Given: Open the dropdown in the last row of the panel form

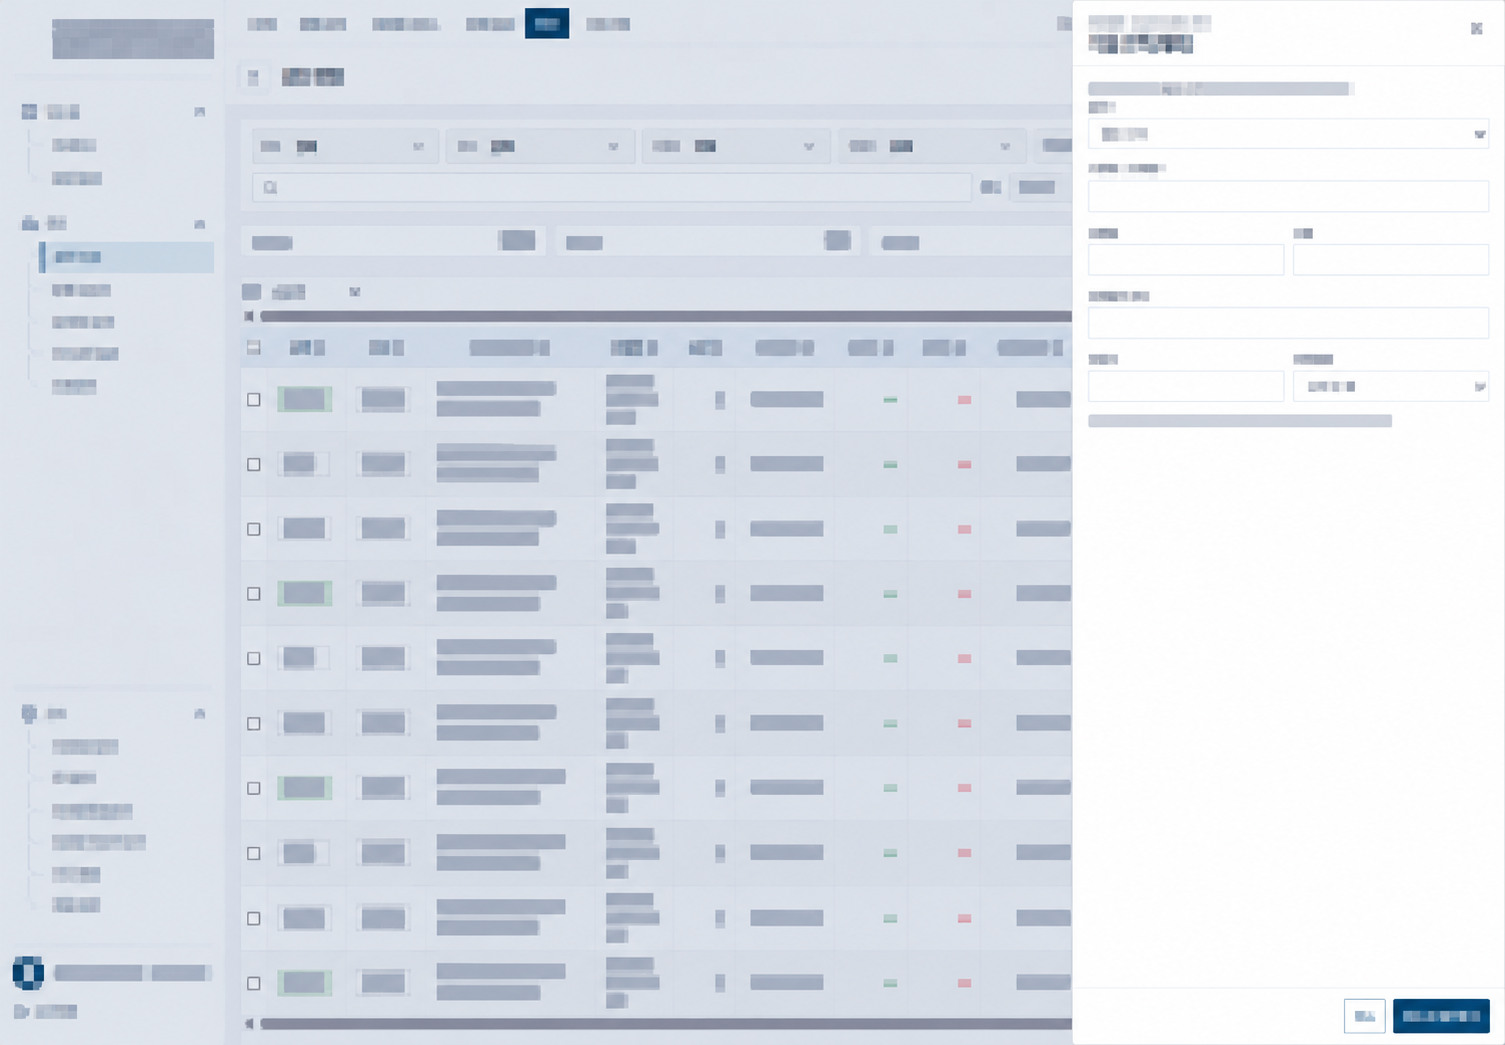Looking at the screenshot, I should [1390, 386].
